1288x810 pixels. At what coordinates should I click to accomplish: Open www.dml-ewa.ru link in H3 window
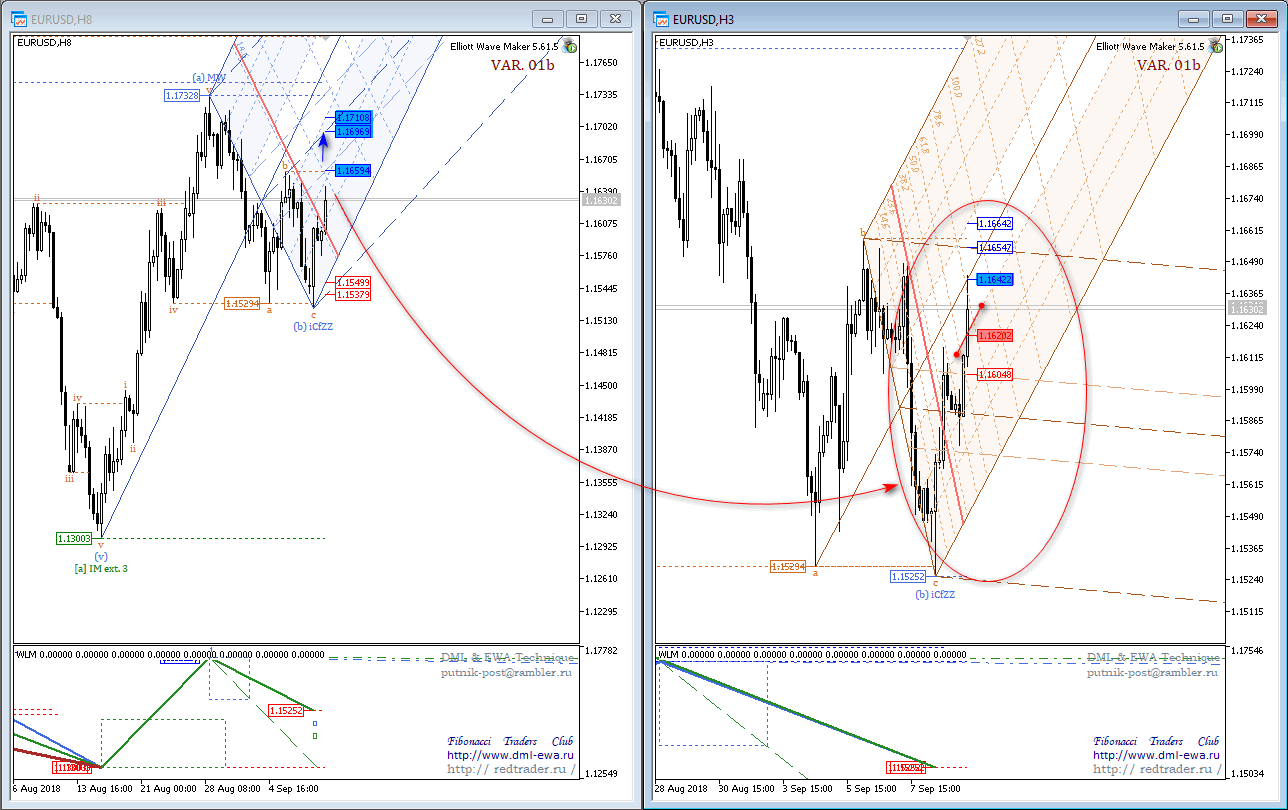tap(1156, 755)
